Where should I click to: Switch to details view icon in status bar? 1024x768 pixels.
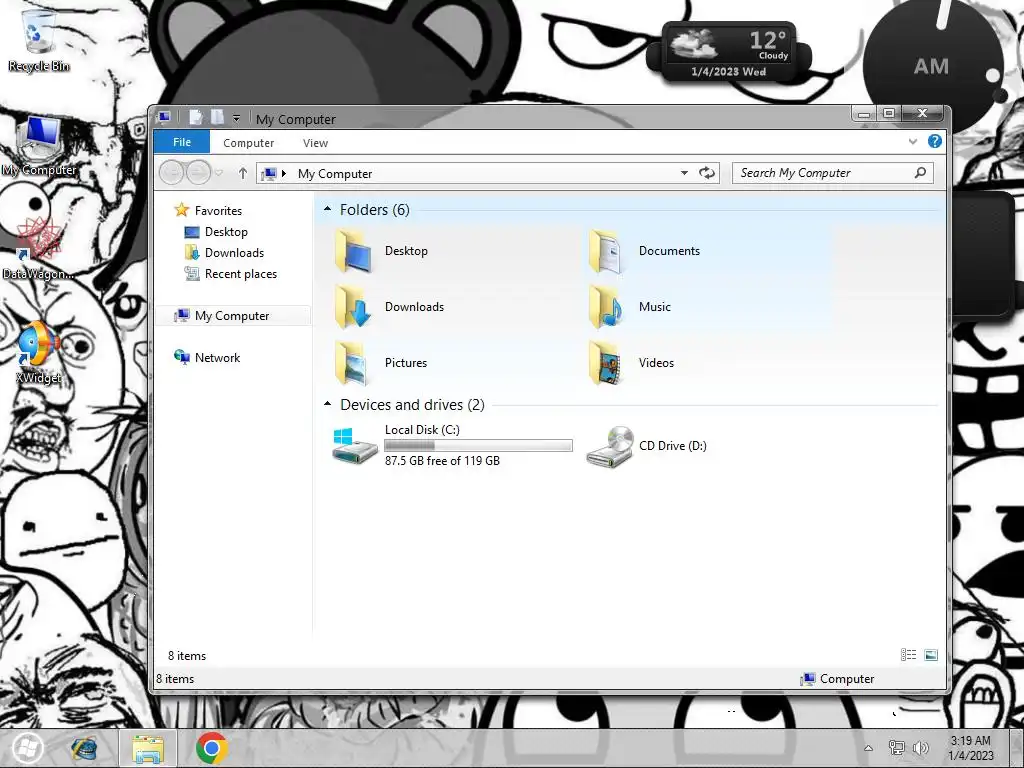[x=908, y=655]
